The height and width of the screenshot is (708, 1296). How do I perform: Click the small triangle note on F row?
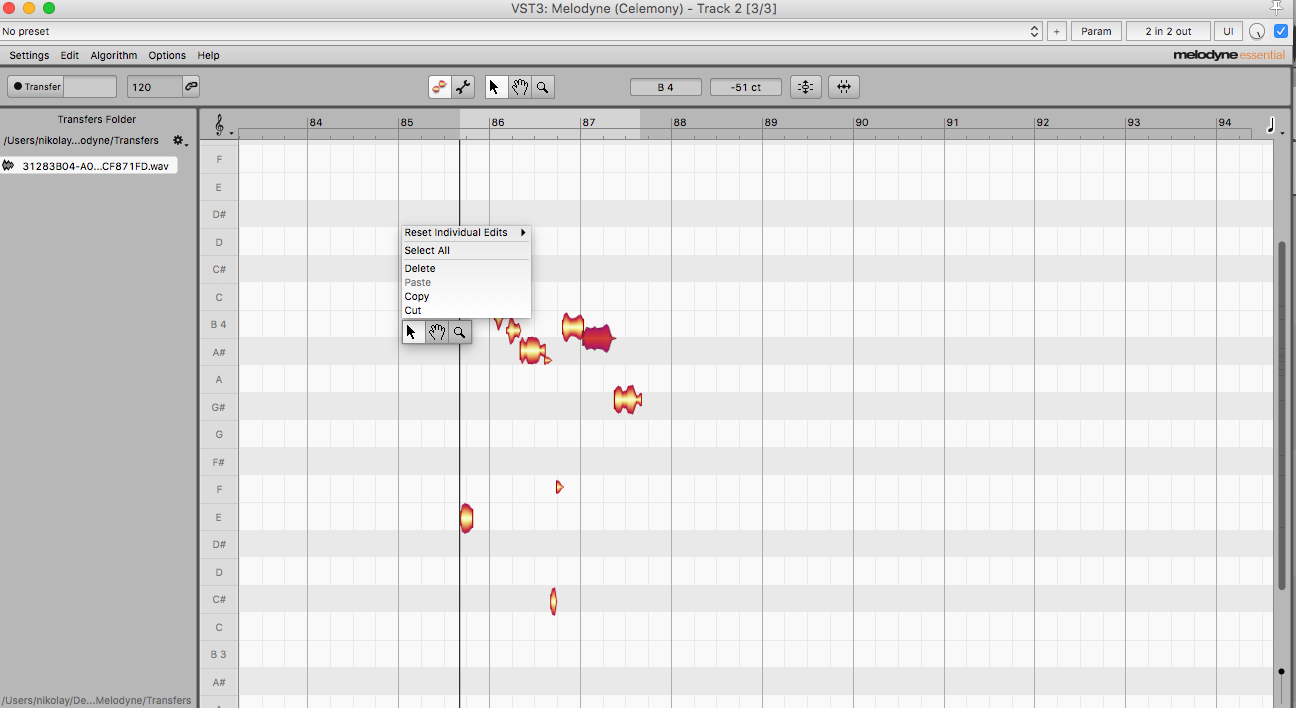click(x=560, y=487)
